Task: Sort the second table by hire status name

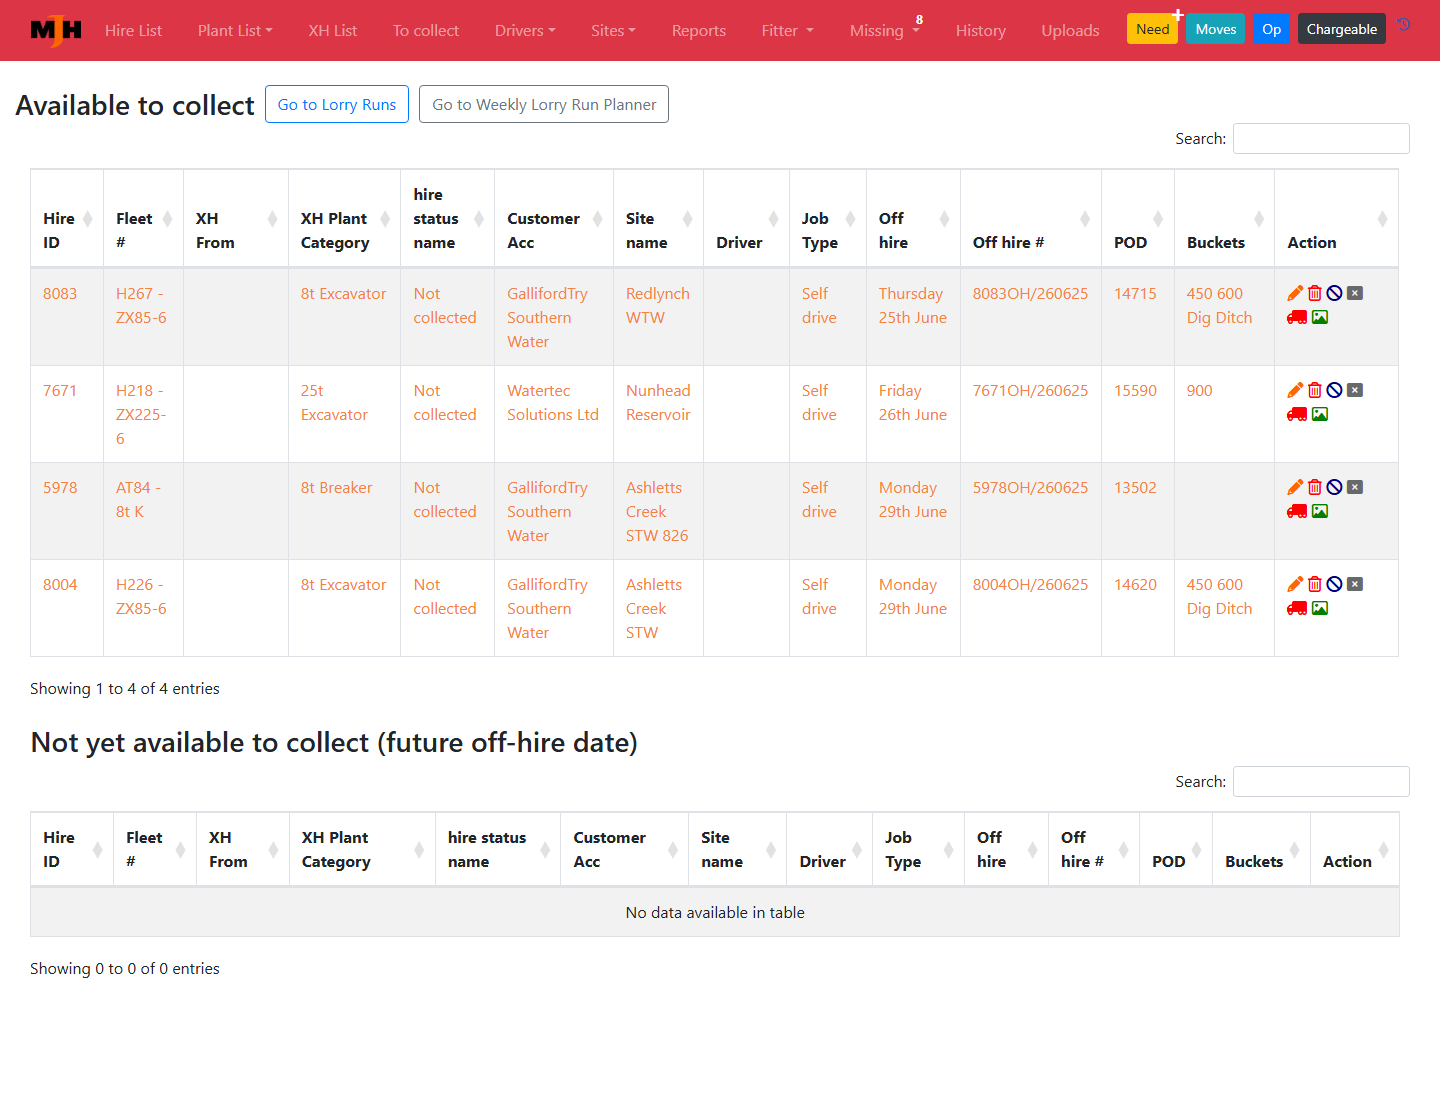Action: [x=498, y=849]
